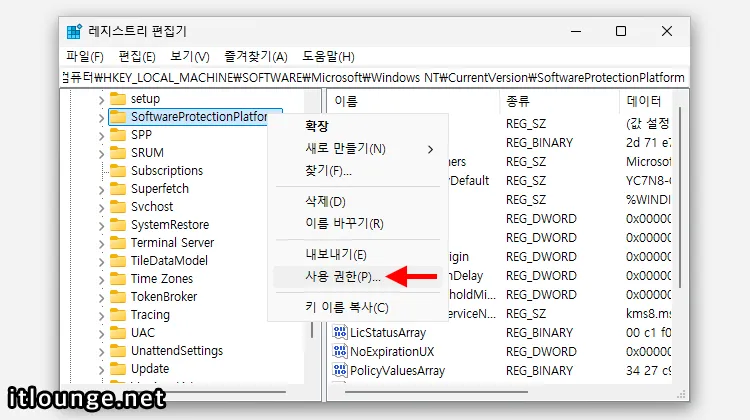The image size is (750, 420).
Task: Click the 데이터 column header
Action: 646,101
